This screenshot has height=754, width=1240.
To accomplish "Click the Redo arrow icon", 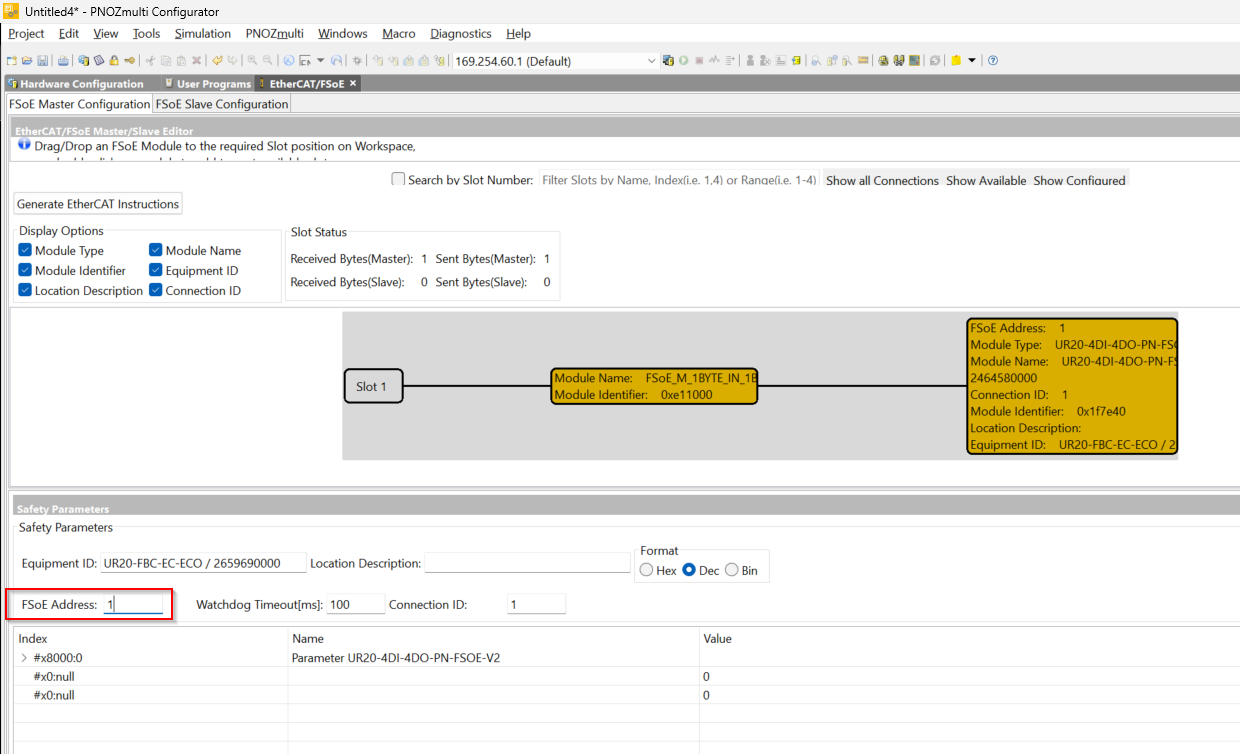I will [x=232, y=60].
